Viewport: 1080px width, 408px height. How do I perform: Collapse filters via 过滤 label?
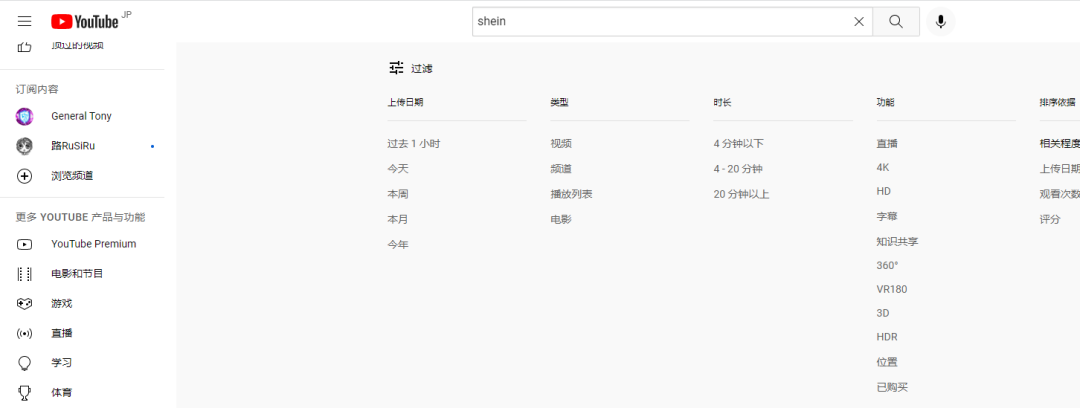pyautogui.click(x=422, y=68)
